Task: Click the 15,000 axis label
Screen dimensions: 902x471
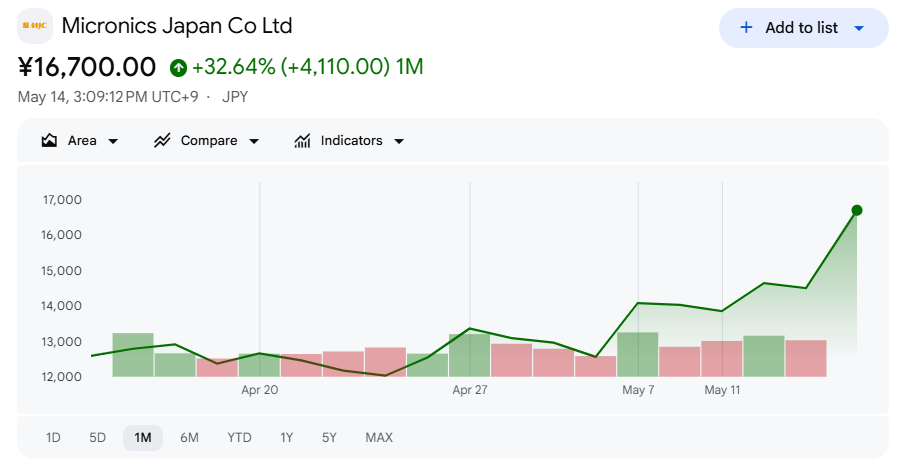Action: coord(61,271)
